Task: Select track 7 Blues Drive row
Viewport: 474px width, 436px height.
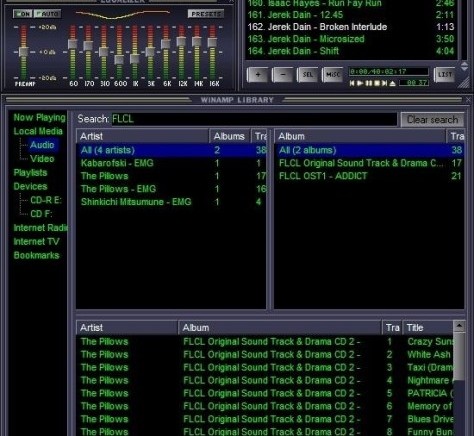Action: tap(265, 419)
